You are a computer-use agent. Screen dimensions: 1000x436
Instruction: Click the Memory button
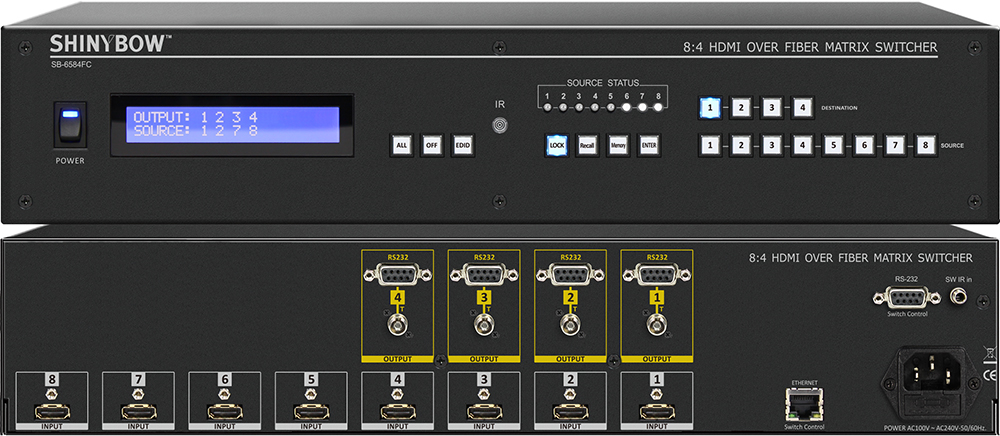pyautogui.click(x=617, y=145)
